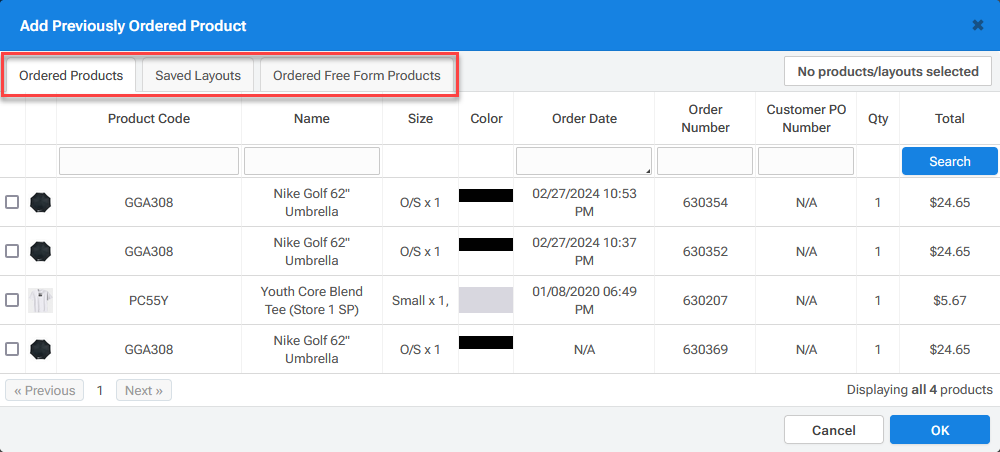Switch to the Ordered Products tab
The image size is (1000, 452).
(x=71, y=75)
